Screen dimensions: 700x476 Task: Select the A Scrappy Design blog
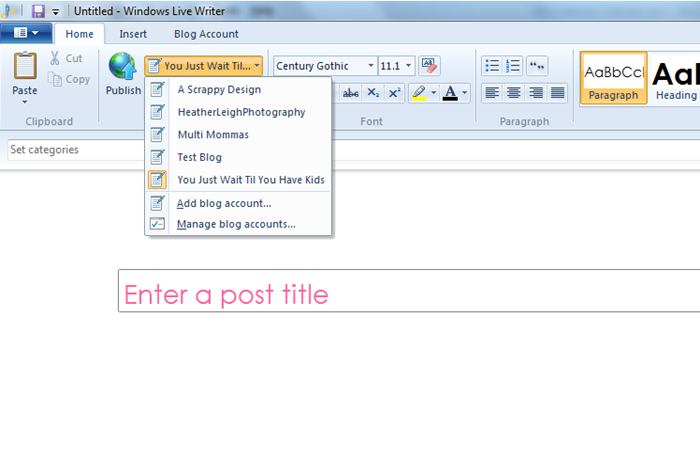click(238, 89)
